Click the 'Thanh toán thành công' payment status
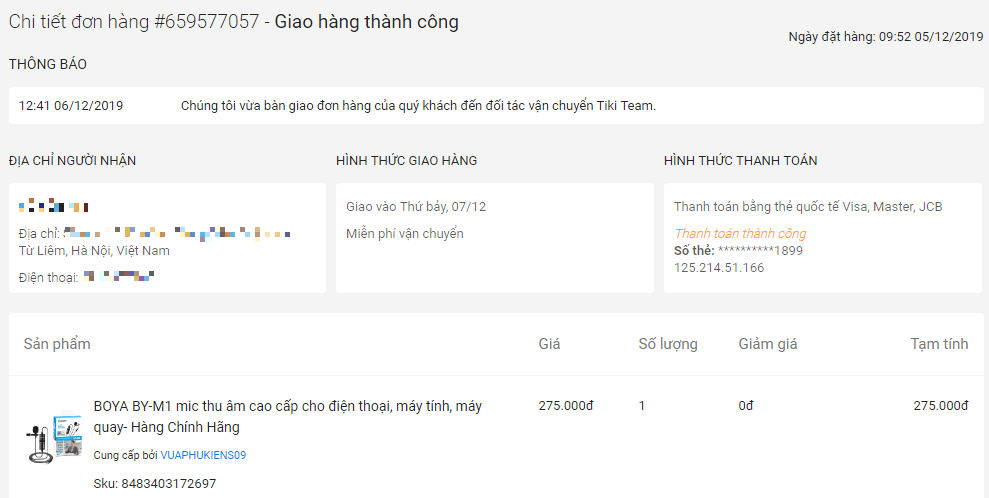Image resolution: width=989 pixels, height=498 pixels. (740, 234)
